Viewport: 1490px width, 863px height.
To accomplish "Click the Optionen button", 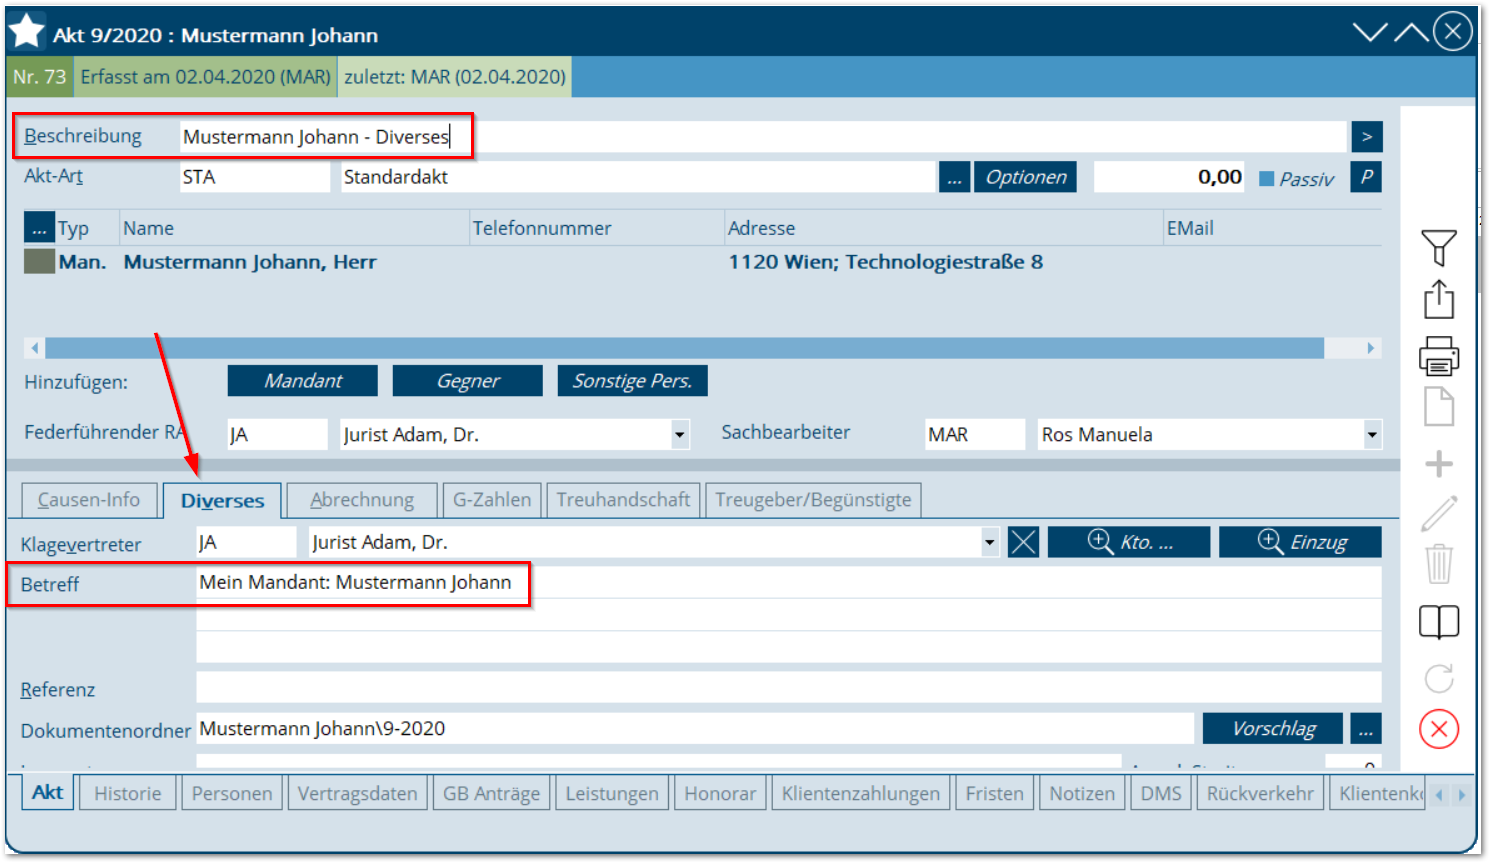I will pyautogui.click(x=1026, y=178).
